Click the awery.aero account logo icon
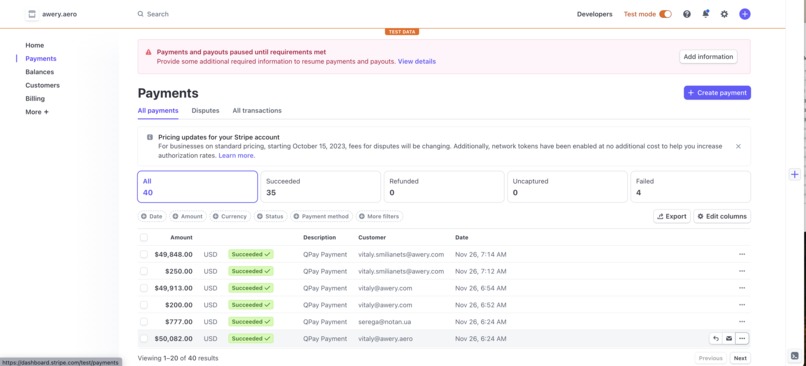The width and height of the screenshot is (806, 366). [32, 14]
